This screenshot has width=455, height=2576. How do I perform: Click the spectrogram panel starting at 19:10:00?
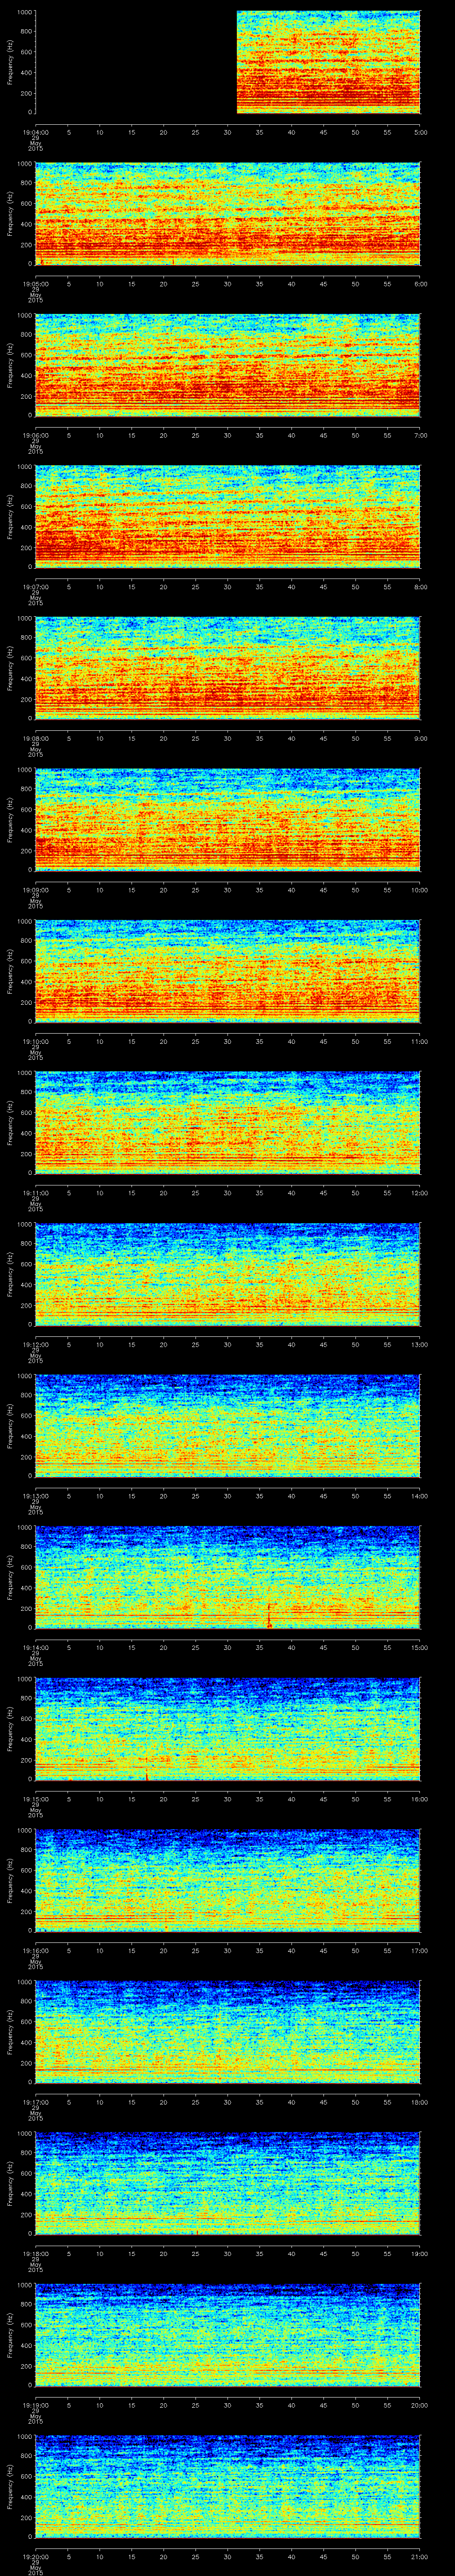tap(228, 971)
